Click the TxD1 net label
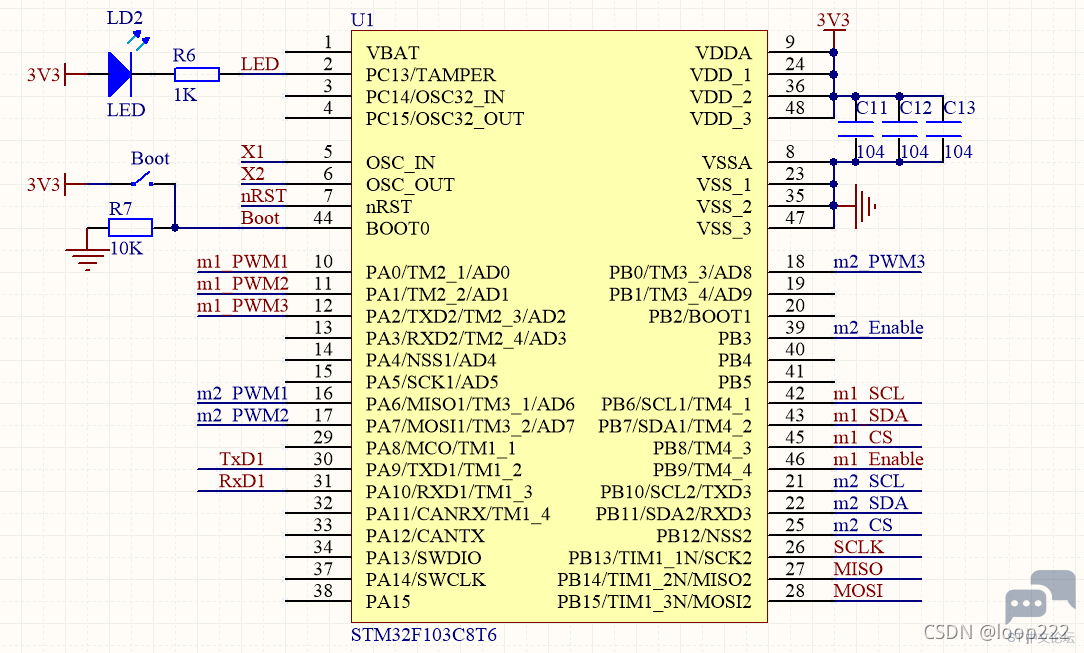Screen dimensions: 1084x653 [241, 459]
